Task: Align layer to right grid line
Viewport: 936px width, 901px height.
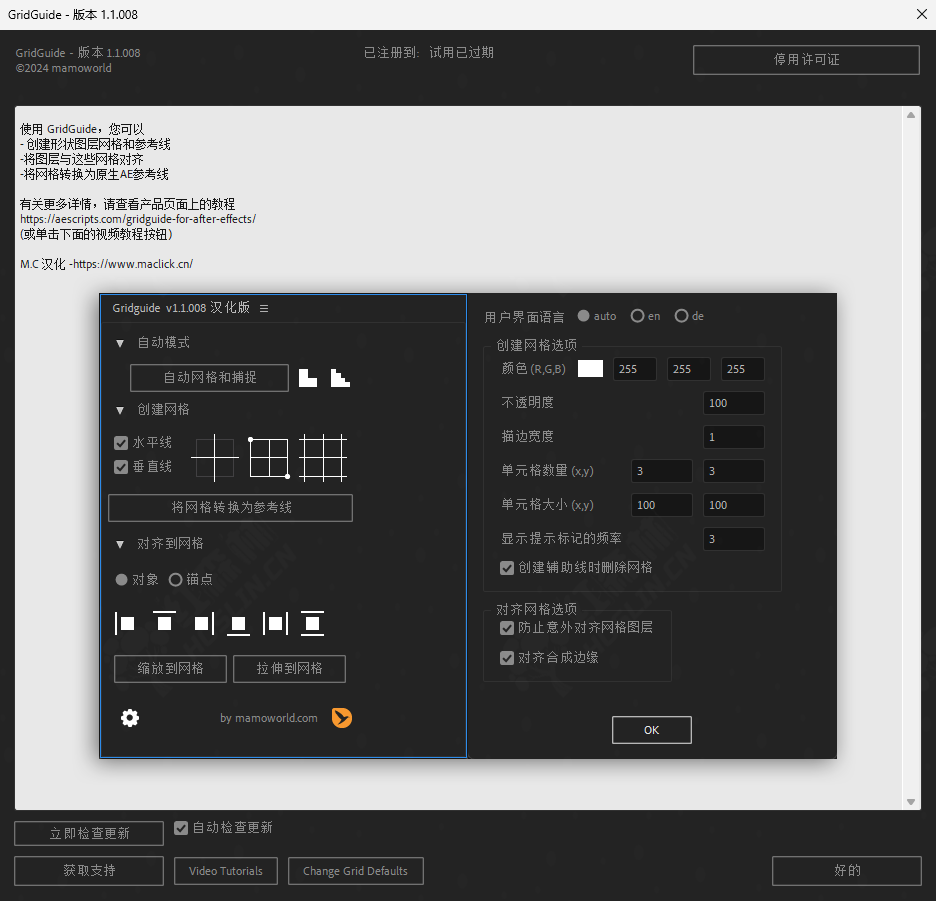Action: pos(204,623)
